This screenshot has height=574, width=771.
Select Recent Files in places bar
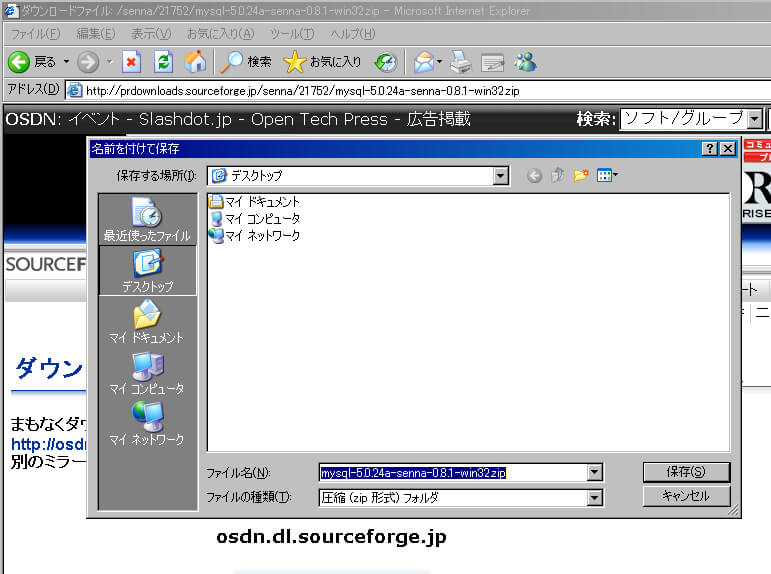[x=147, y=219]
